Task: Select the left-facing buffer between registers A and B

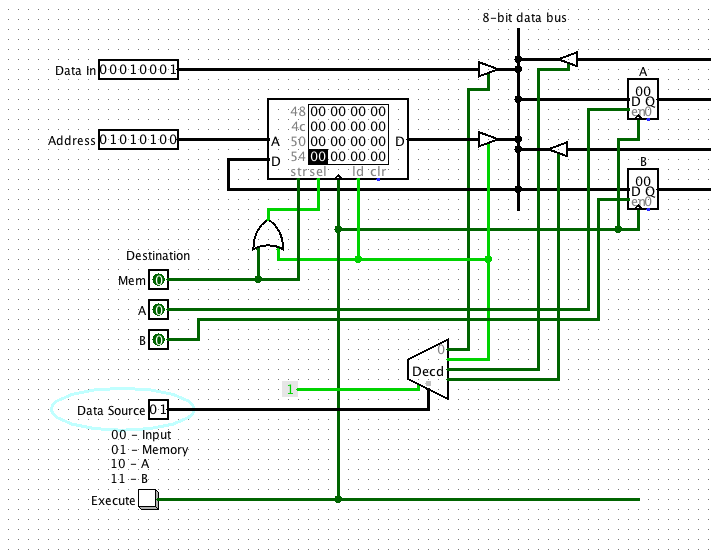Action: (x=558, y=150)
